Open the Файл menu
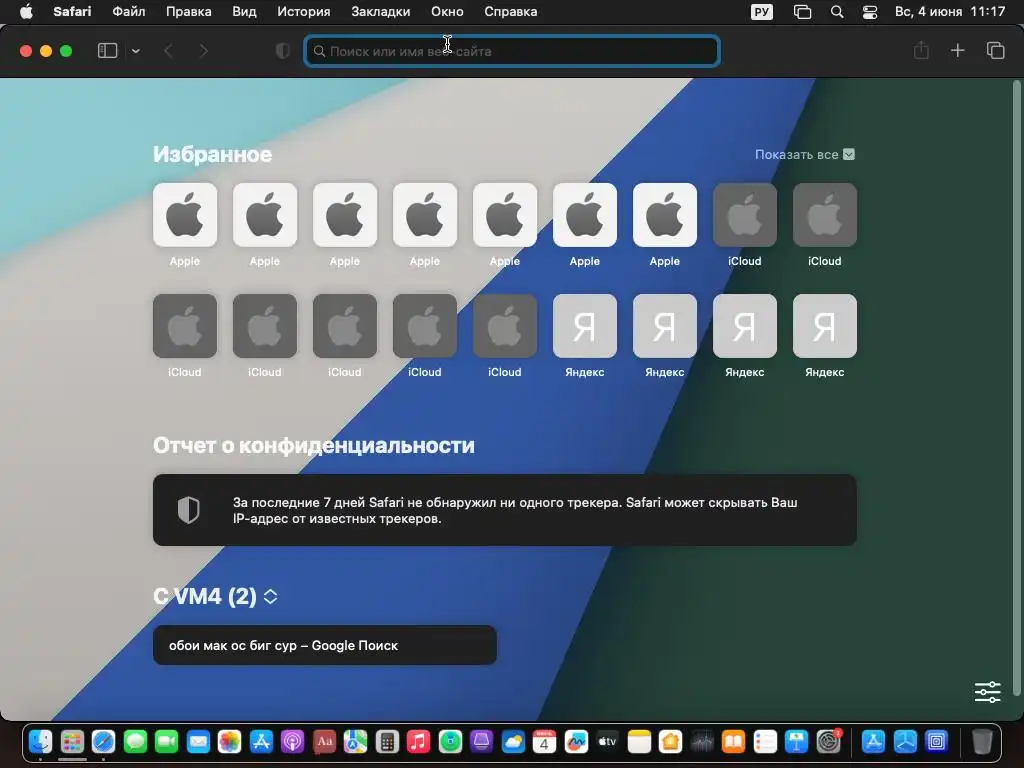The width and height of the screenshot is (1024, 768). (x=129, y=12)
